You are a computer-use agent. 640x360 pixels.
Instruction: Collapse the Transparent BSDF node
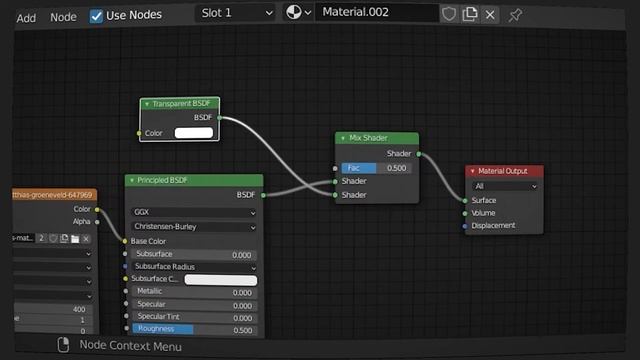147,104
